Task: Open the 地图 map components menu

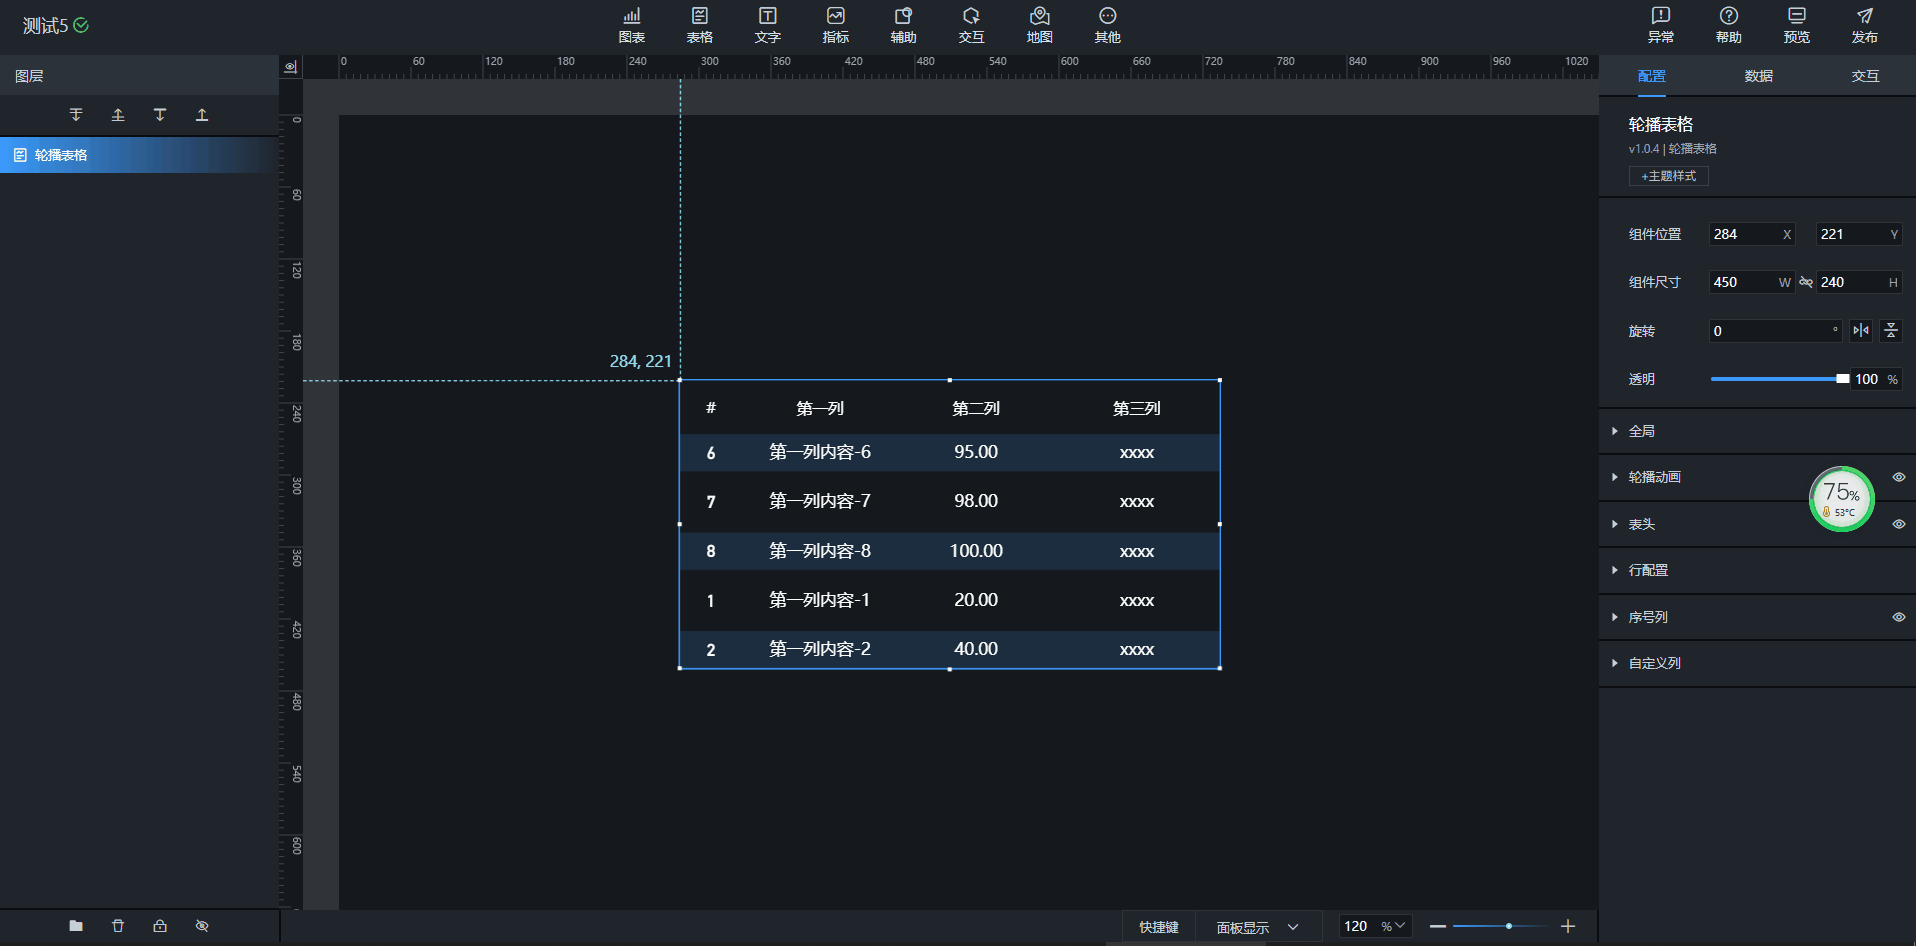Action: [x=1039, y=25]
